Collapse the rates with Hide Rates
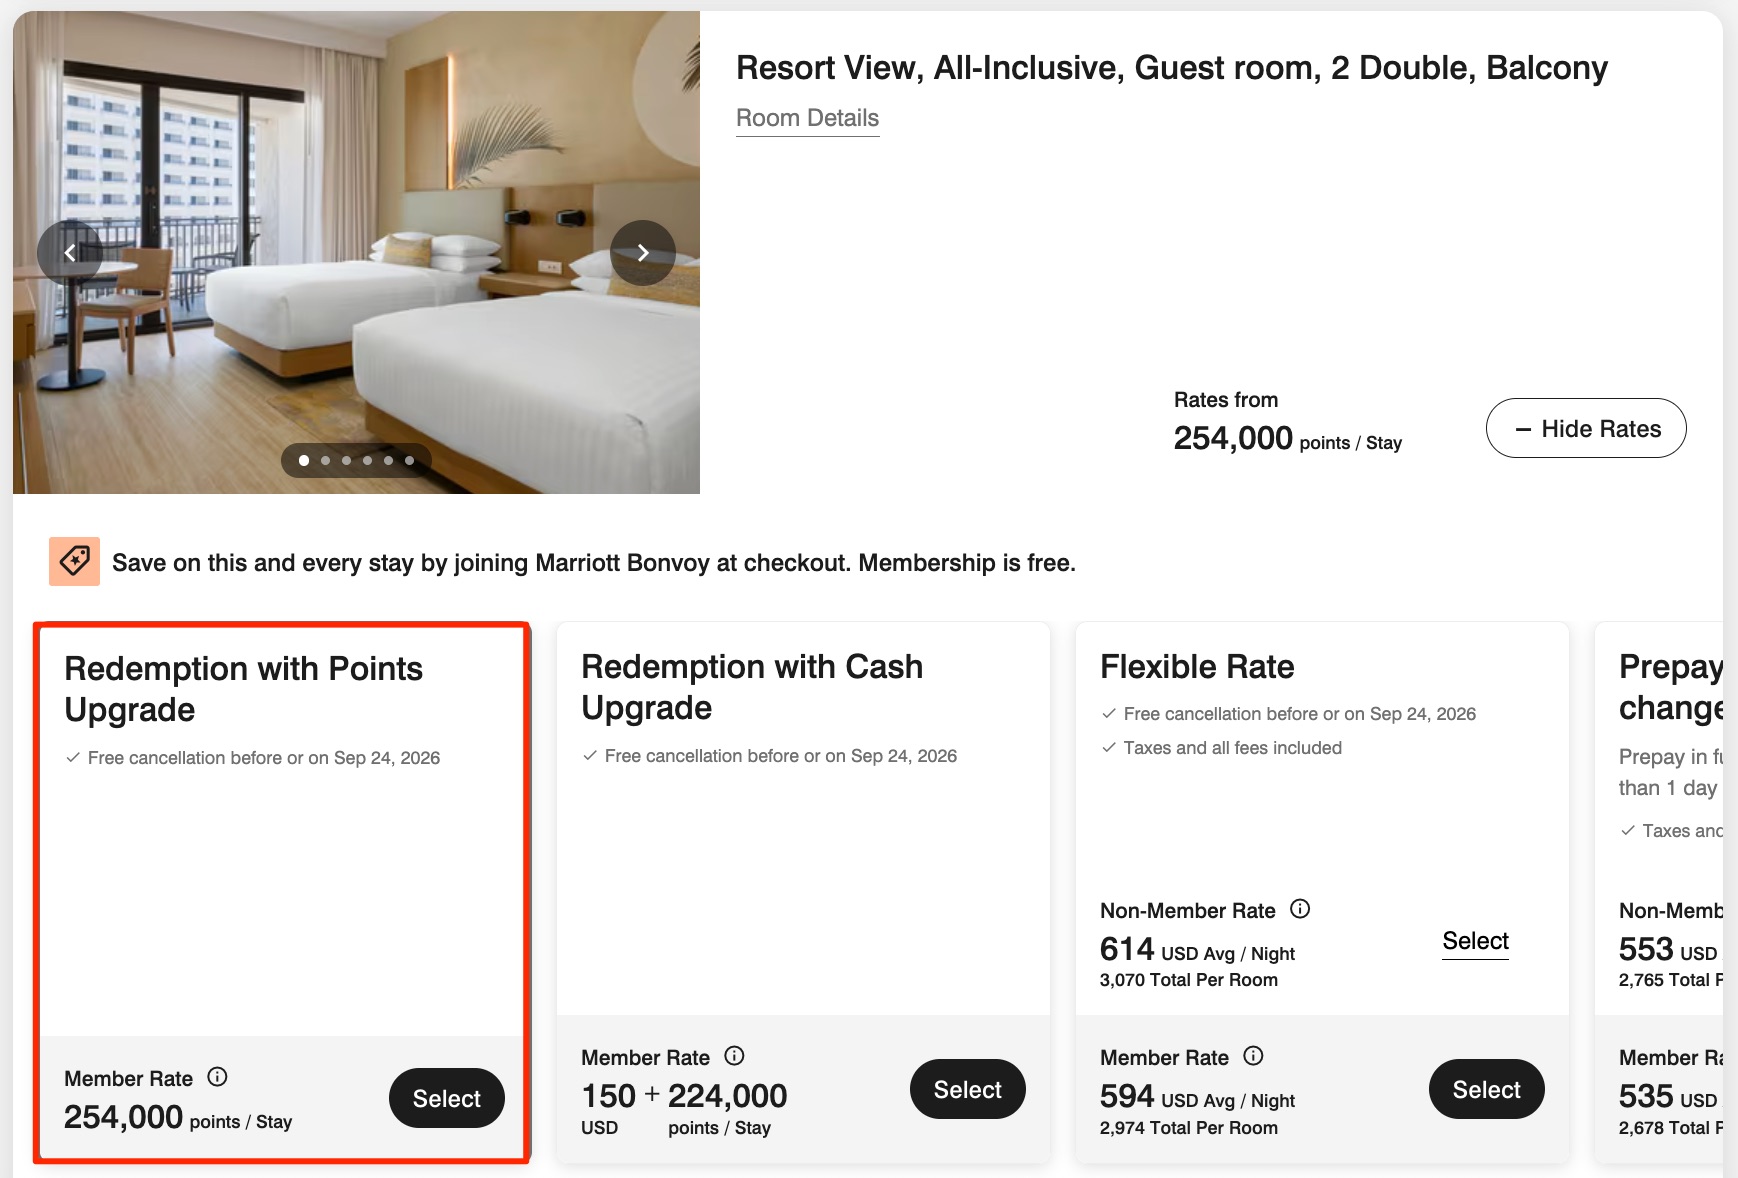The height and width of the screenshot is (1178, 1738). 1584,428
